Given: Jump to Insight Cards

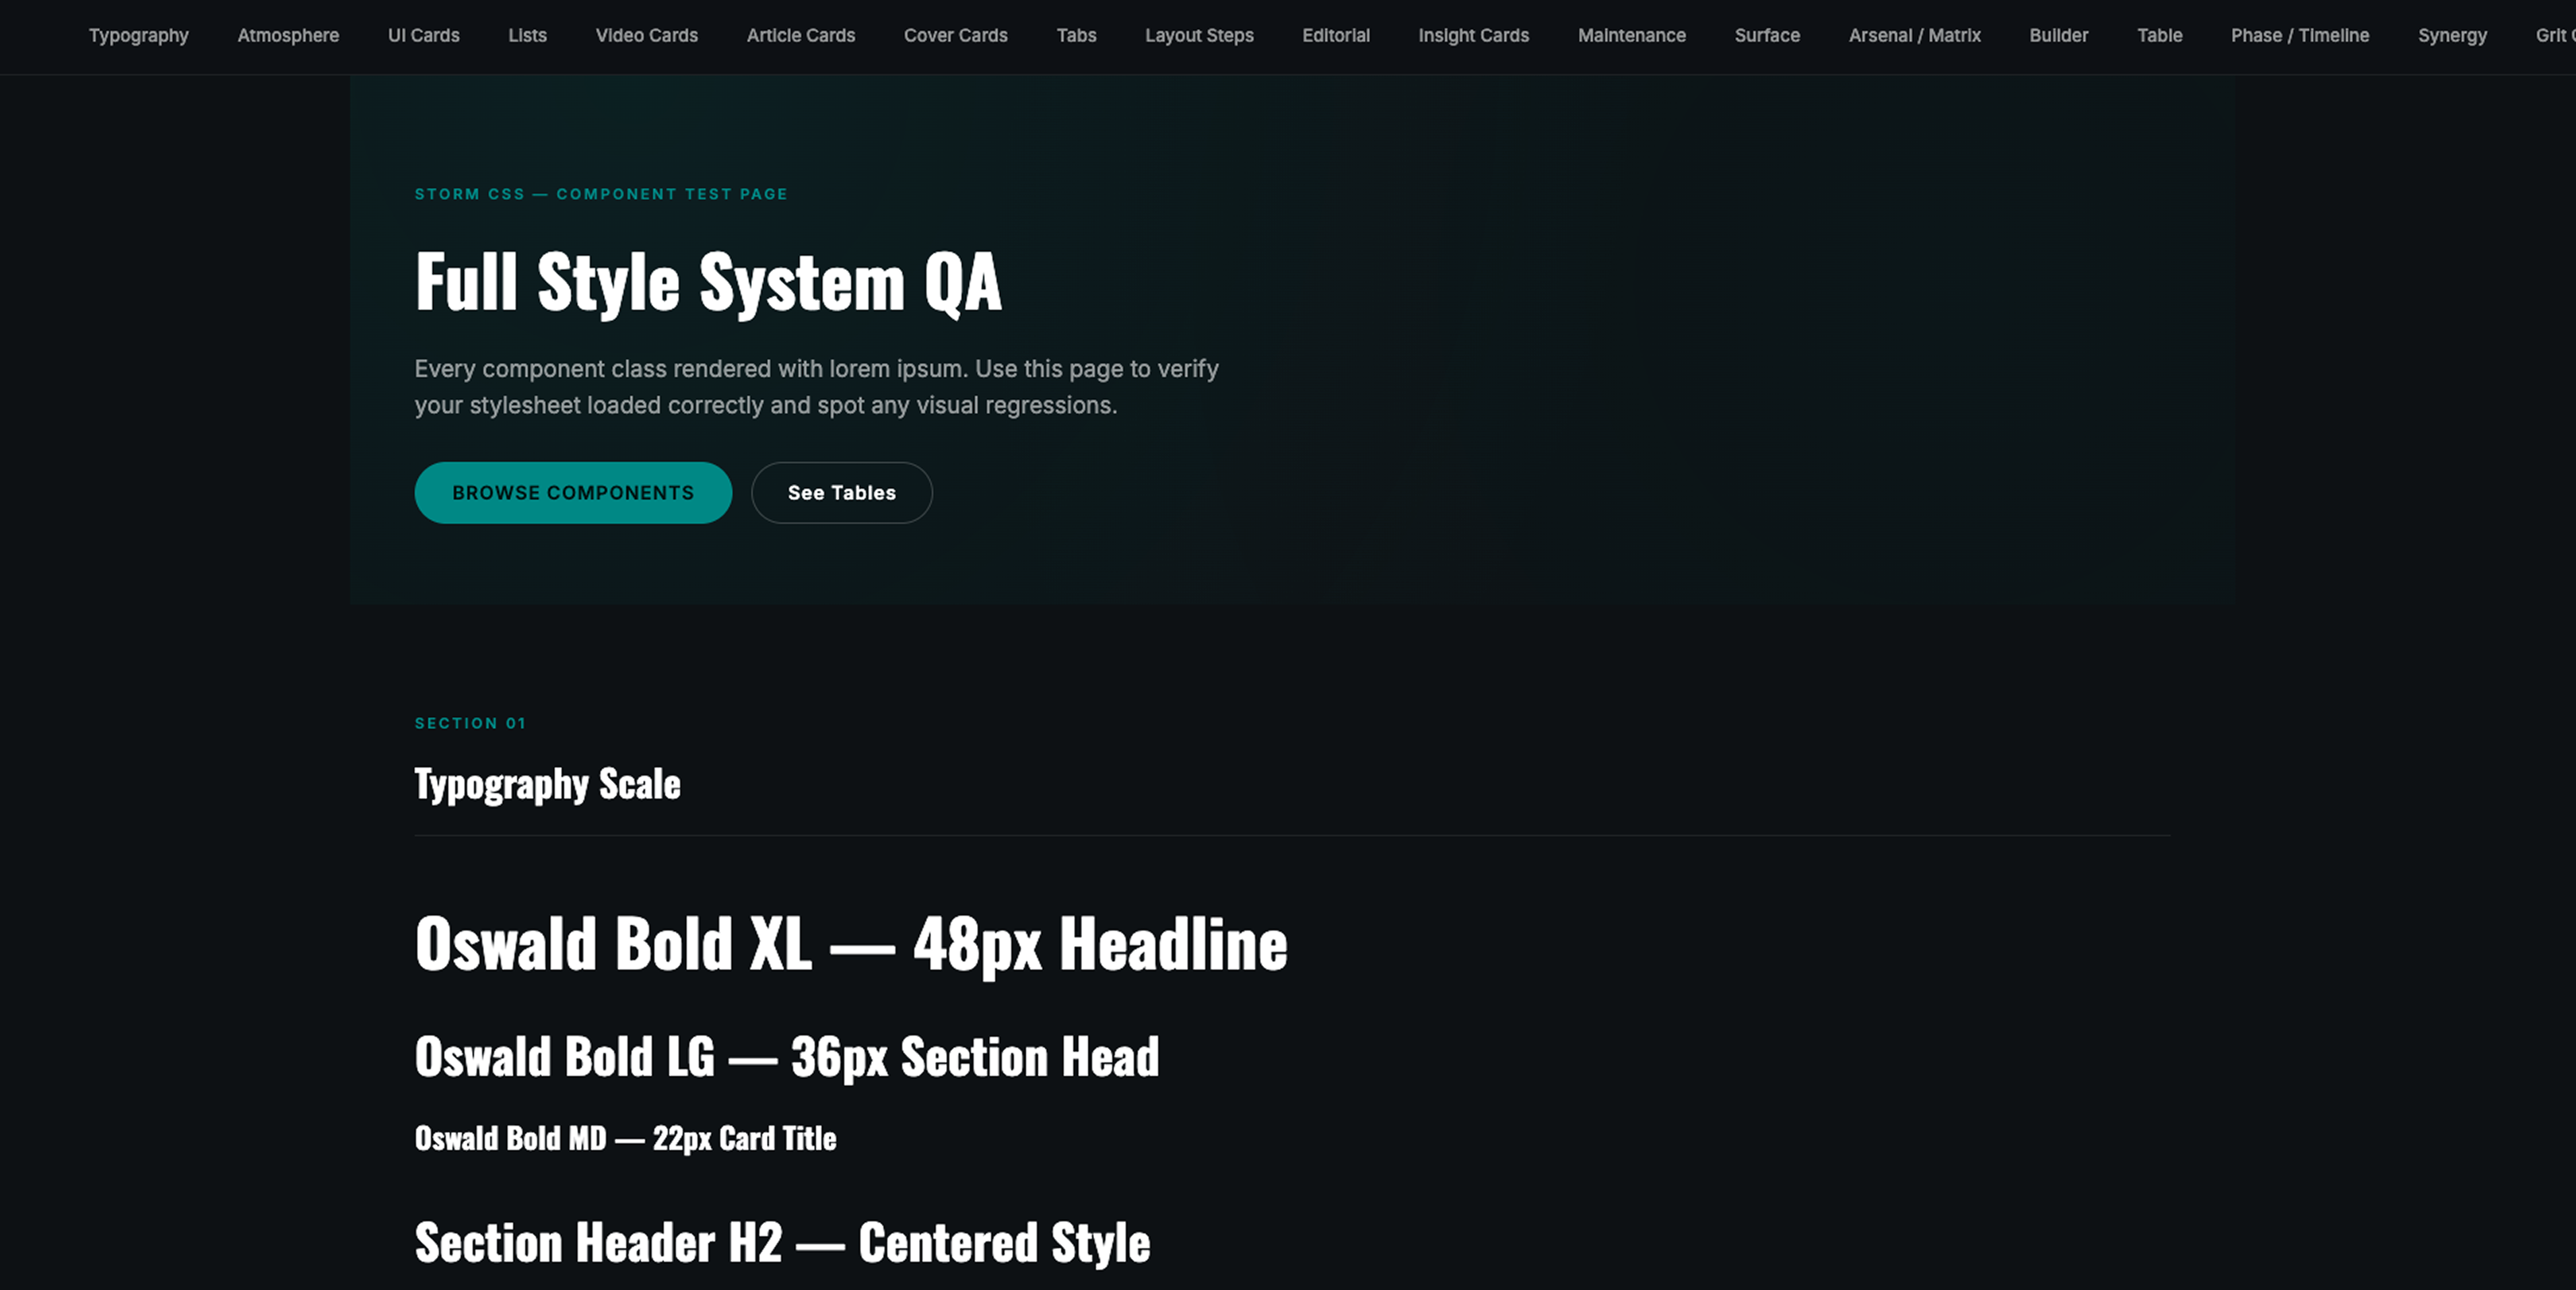Looking at the screenshot, I should coord(1474,36).
